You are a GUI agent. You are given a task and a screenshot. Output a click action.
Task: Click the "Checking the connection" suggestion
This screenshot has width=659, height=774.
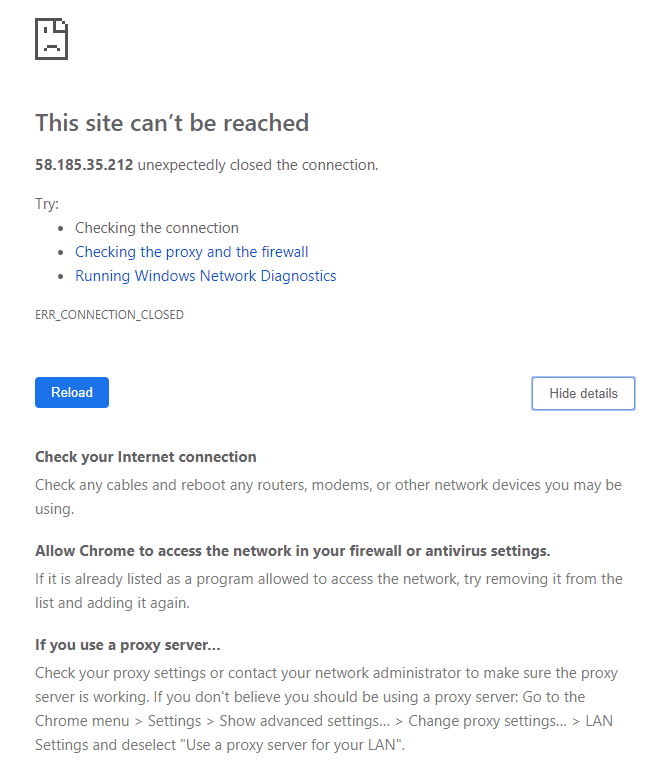tap(156, 228)
